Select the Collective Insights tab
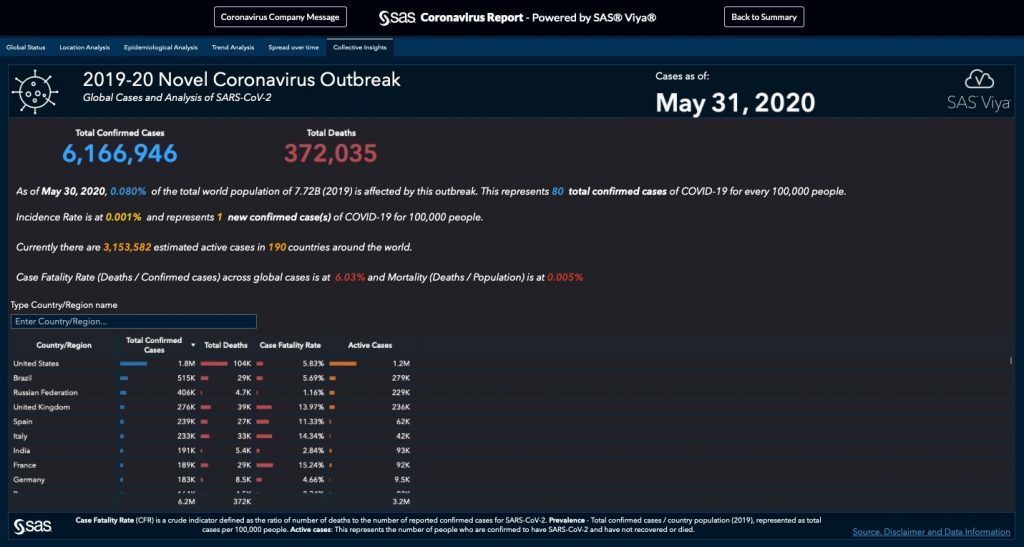 pos(360,47)
